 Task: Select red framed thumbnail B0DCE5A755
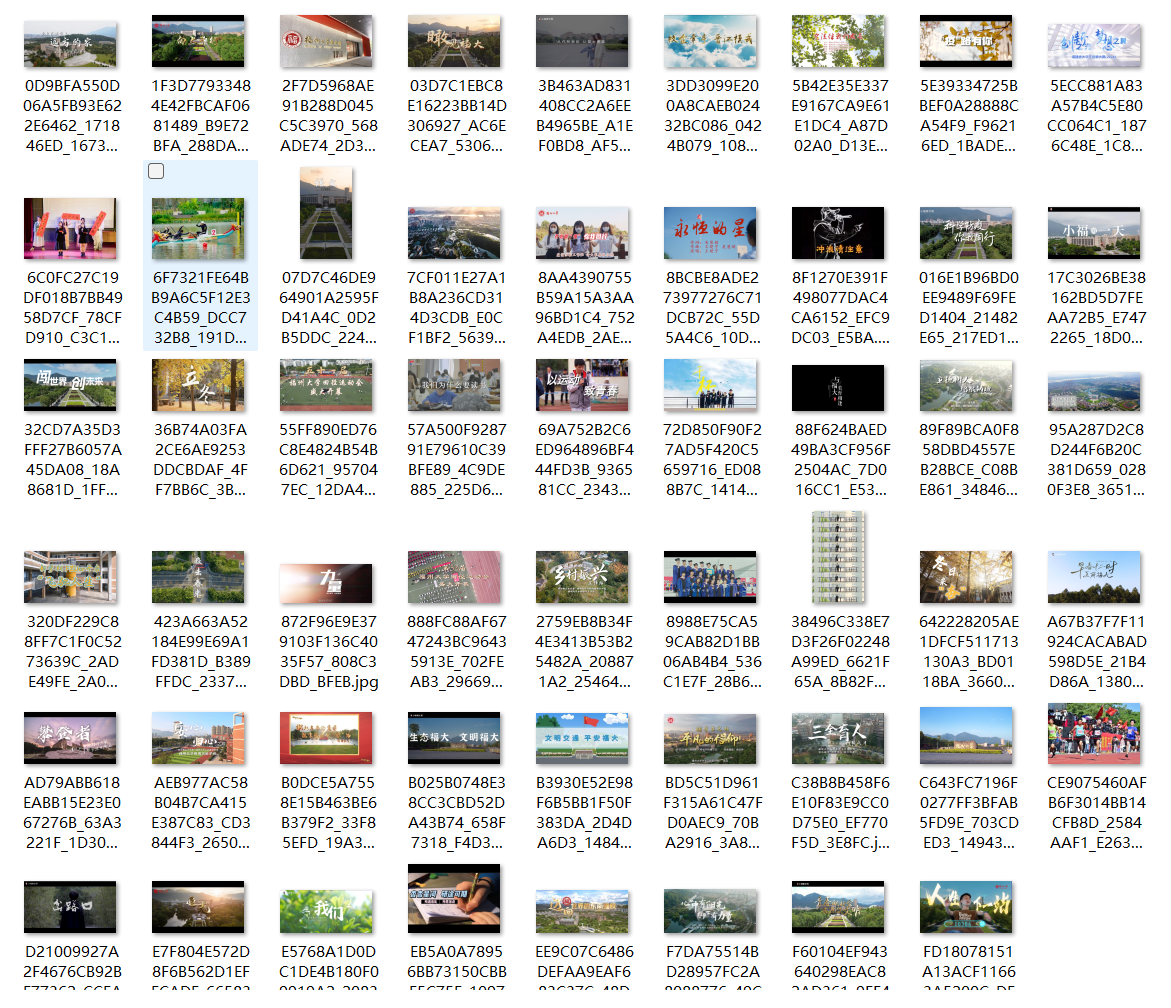coord(326,738)
